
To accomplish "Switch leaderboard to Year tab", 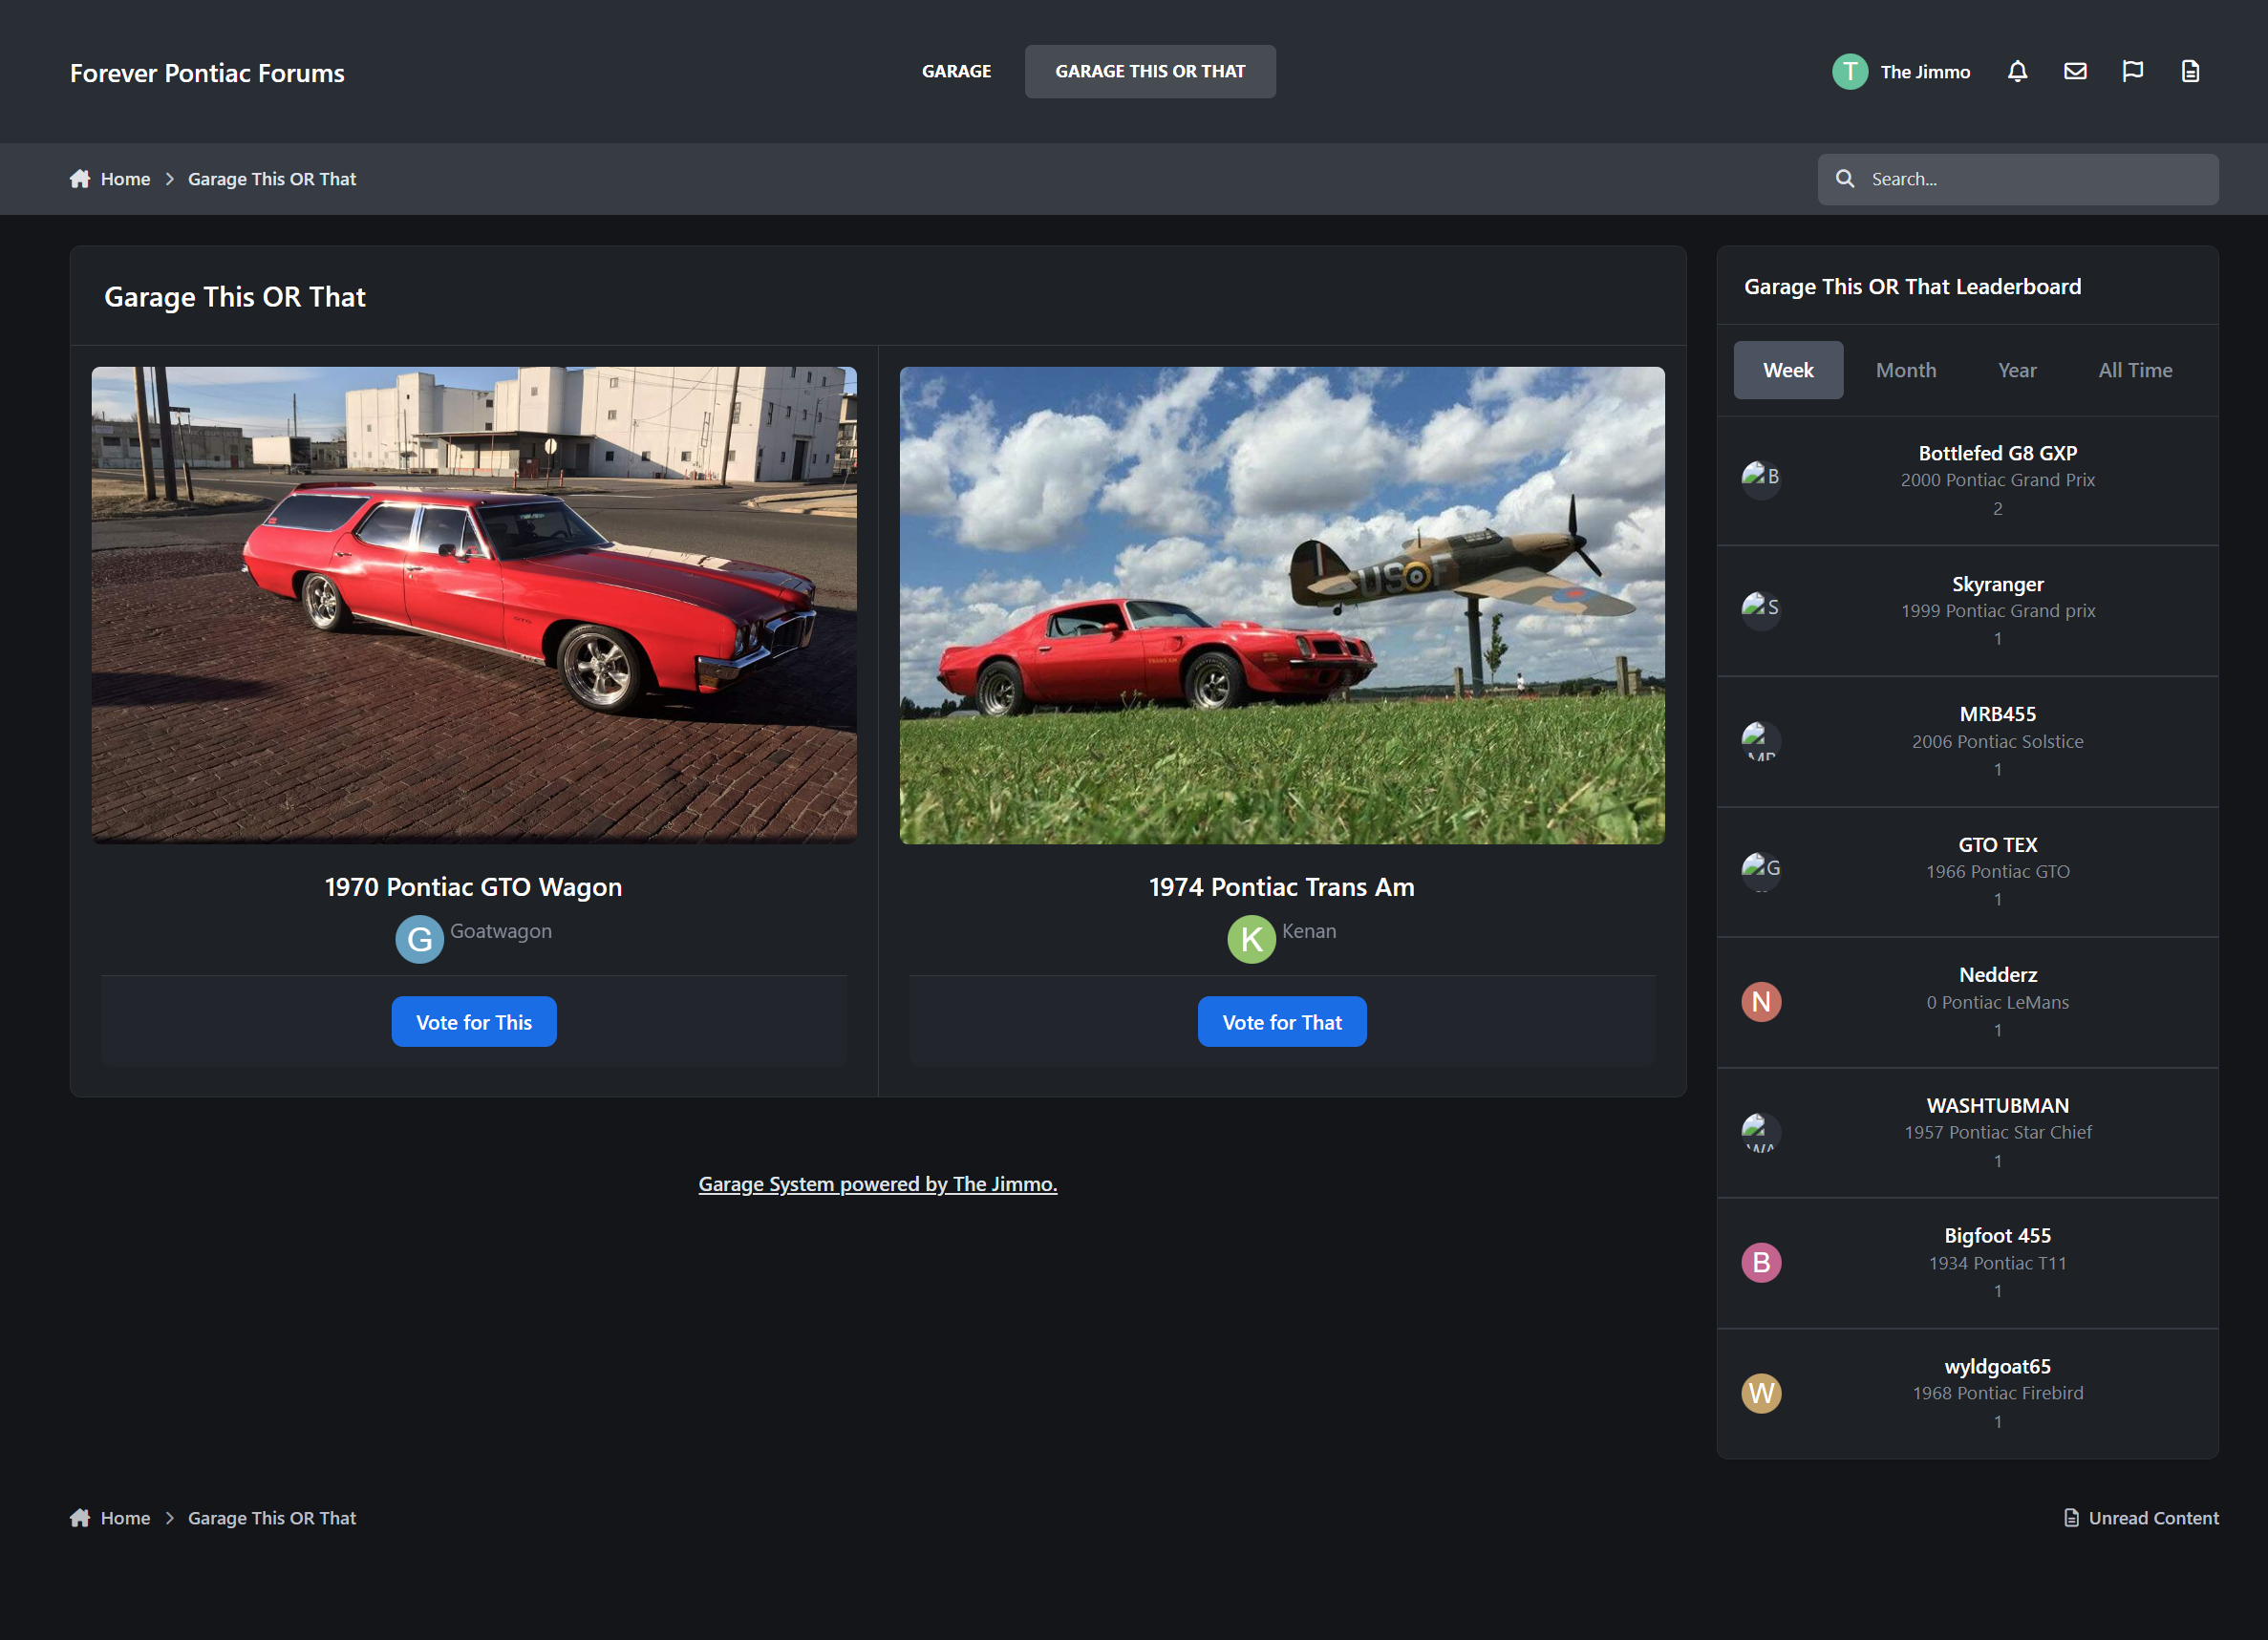I will coord(2017,370).
